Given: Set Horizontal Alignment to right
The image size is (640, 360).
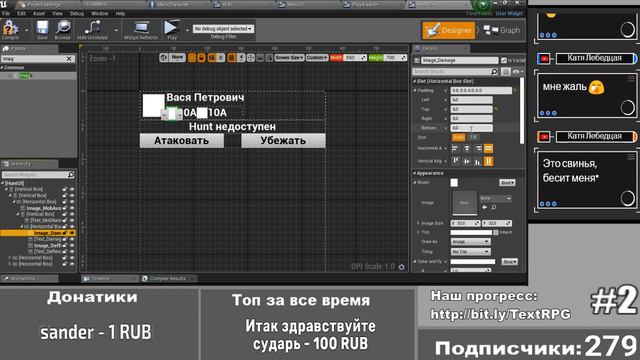Looking at the screenshot, I should click(x=478, y=149).
